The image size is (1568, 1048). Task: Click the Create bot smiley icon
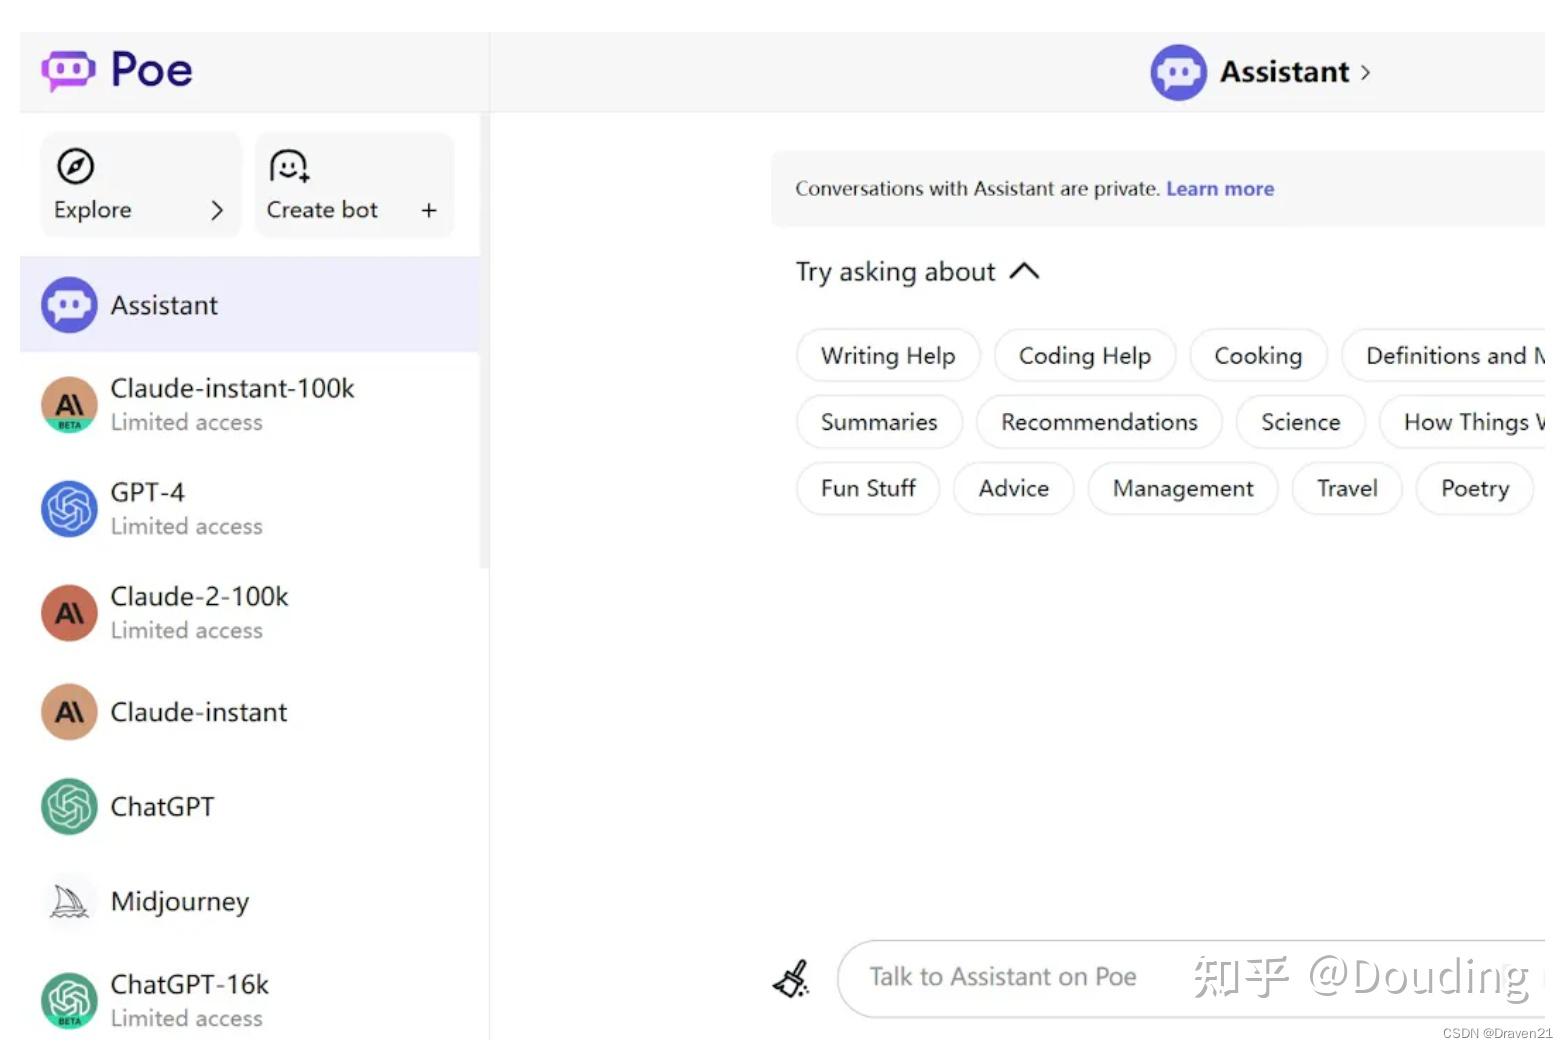[289, 166]
